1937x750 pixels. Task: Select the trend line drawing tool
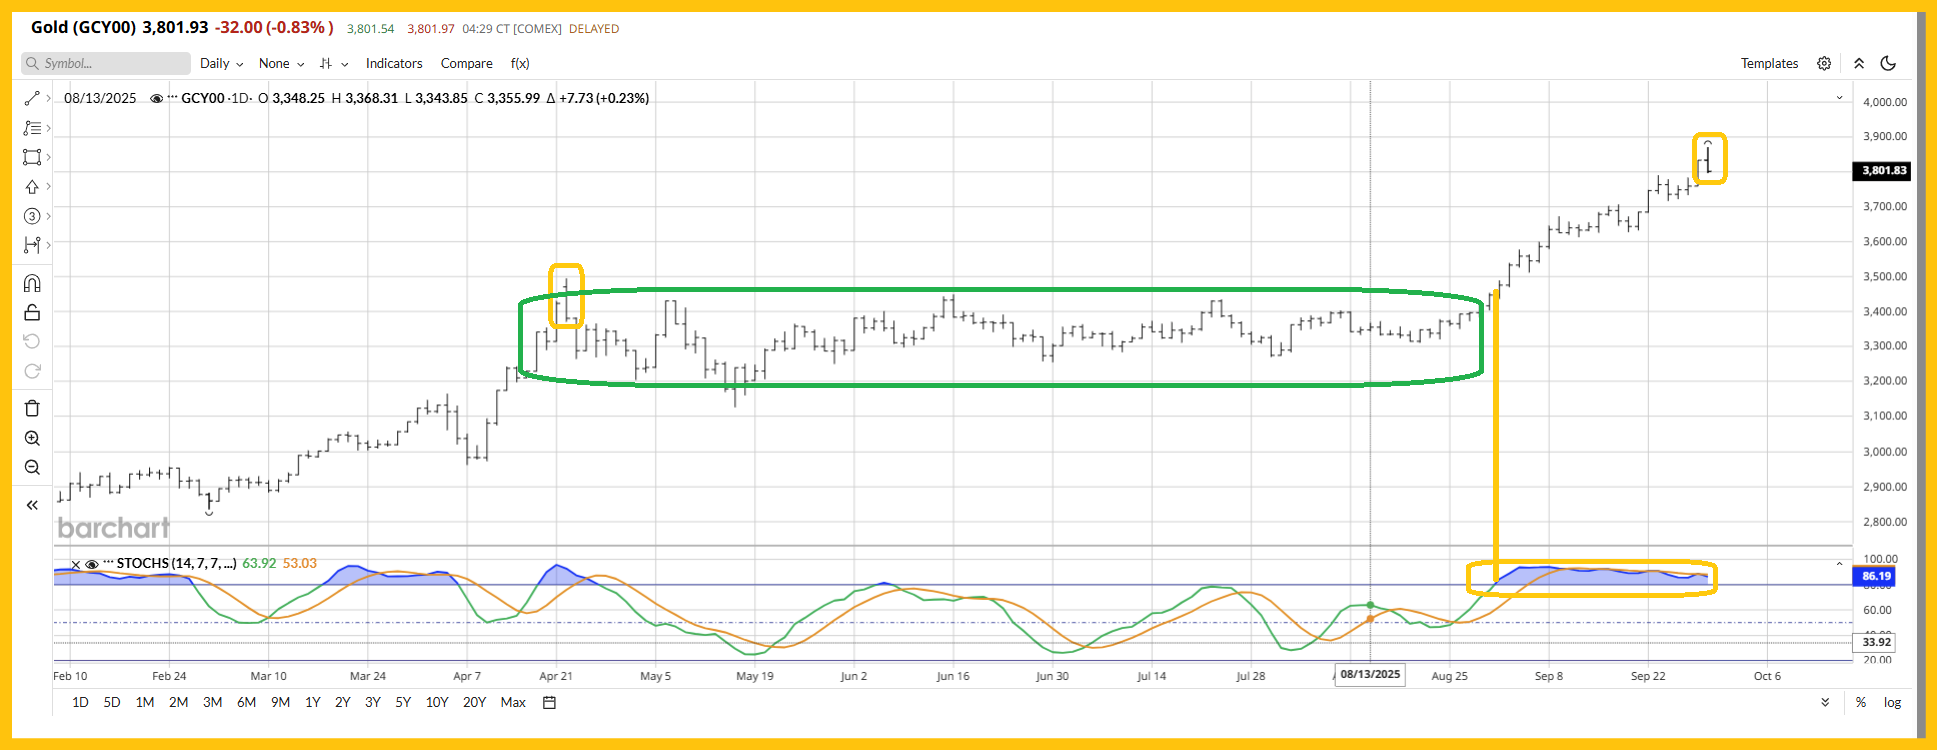(32, 98)
